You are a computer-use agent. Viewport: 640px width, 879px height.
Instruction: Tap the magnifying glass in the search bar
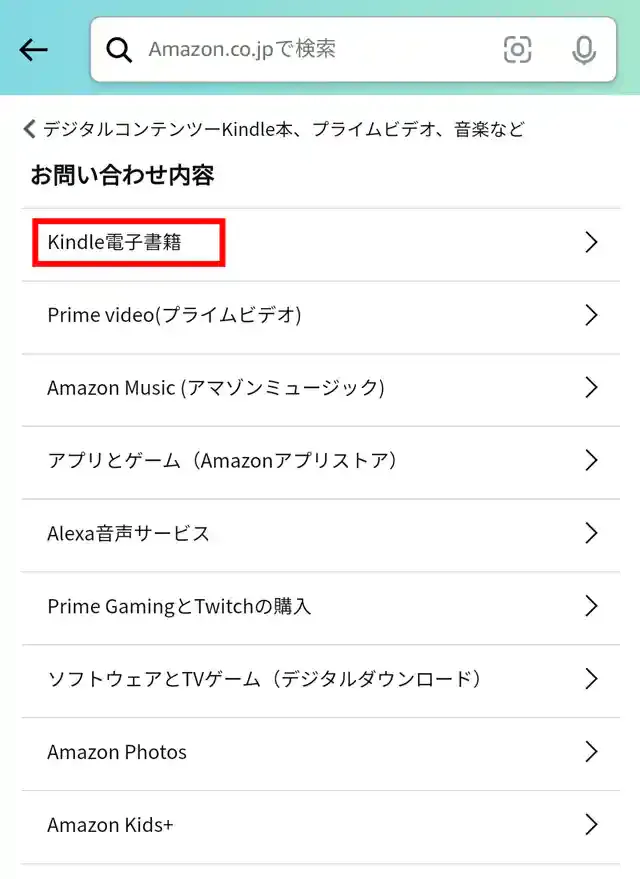click(119, 50)
